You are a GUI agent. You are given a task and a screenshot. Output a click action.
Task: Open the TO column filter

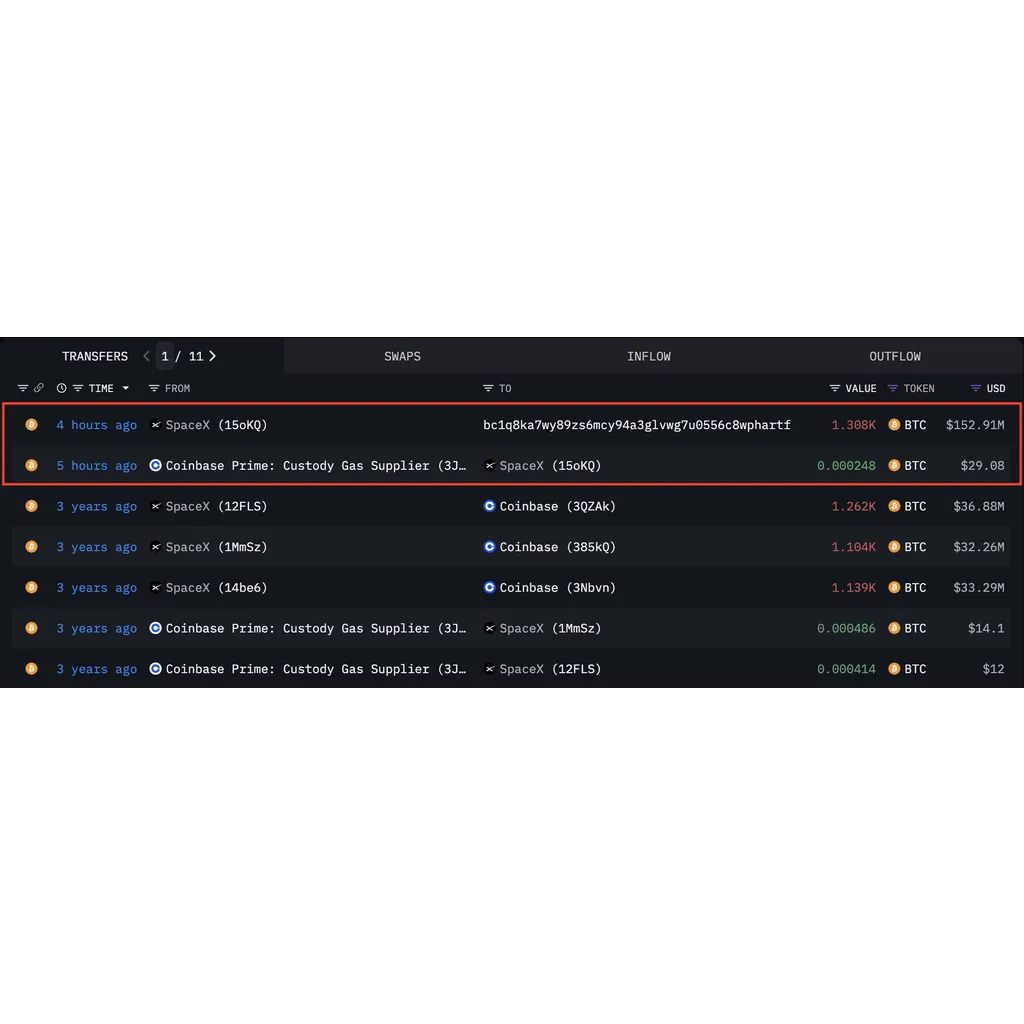pos(488,388)
